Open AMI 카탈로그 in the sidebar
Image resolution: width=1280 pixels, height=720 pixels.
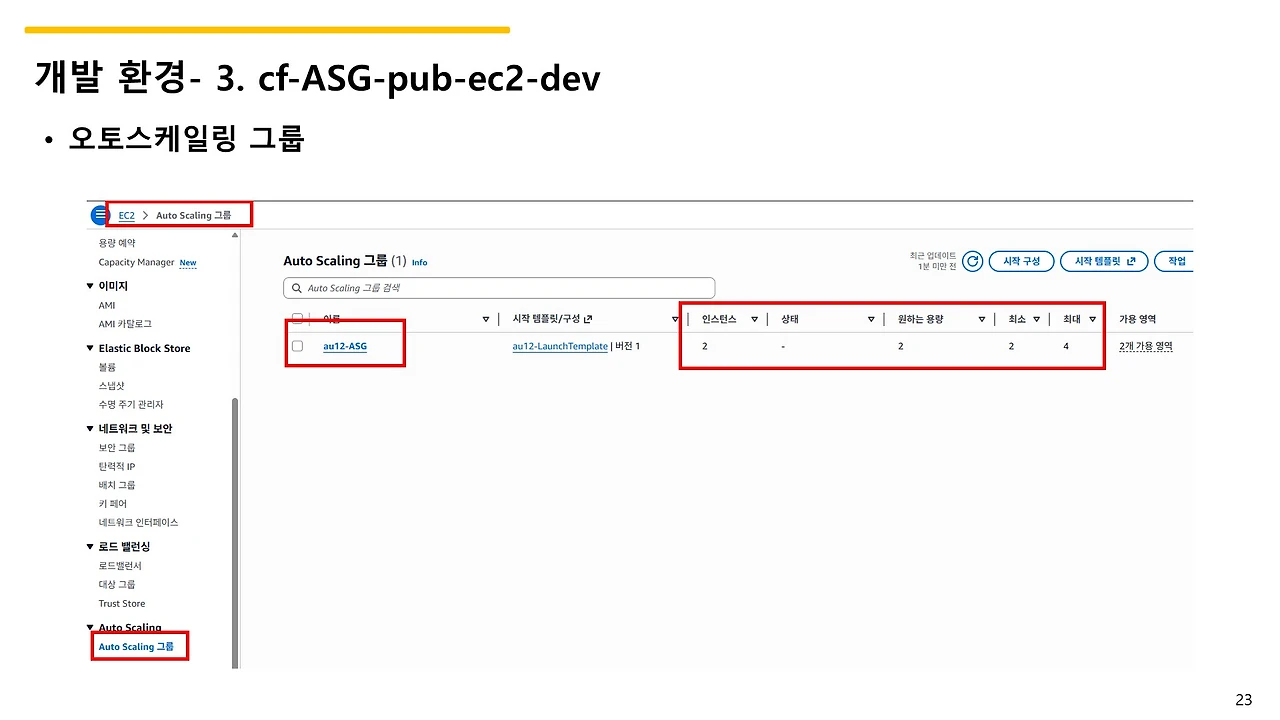point(125,324)
